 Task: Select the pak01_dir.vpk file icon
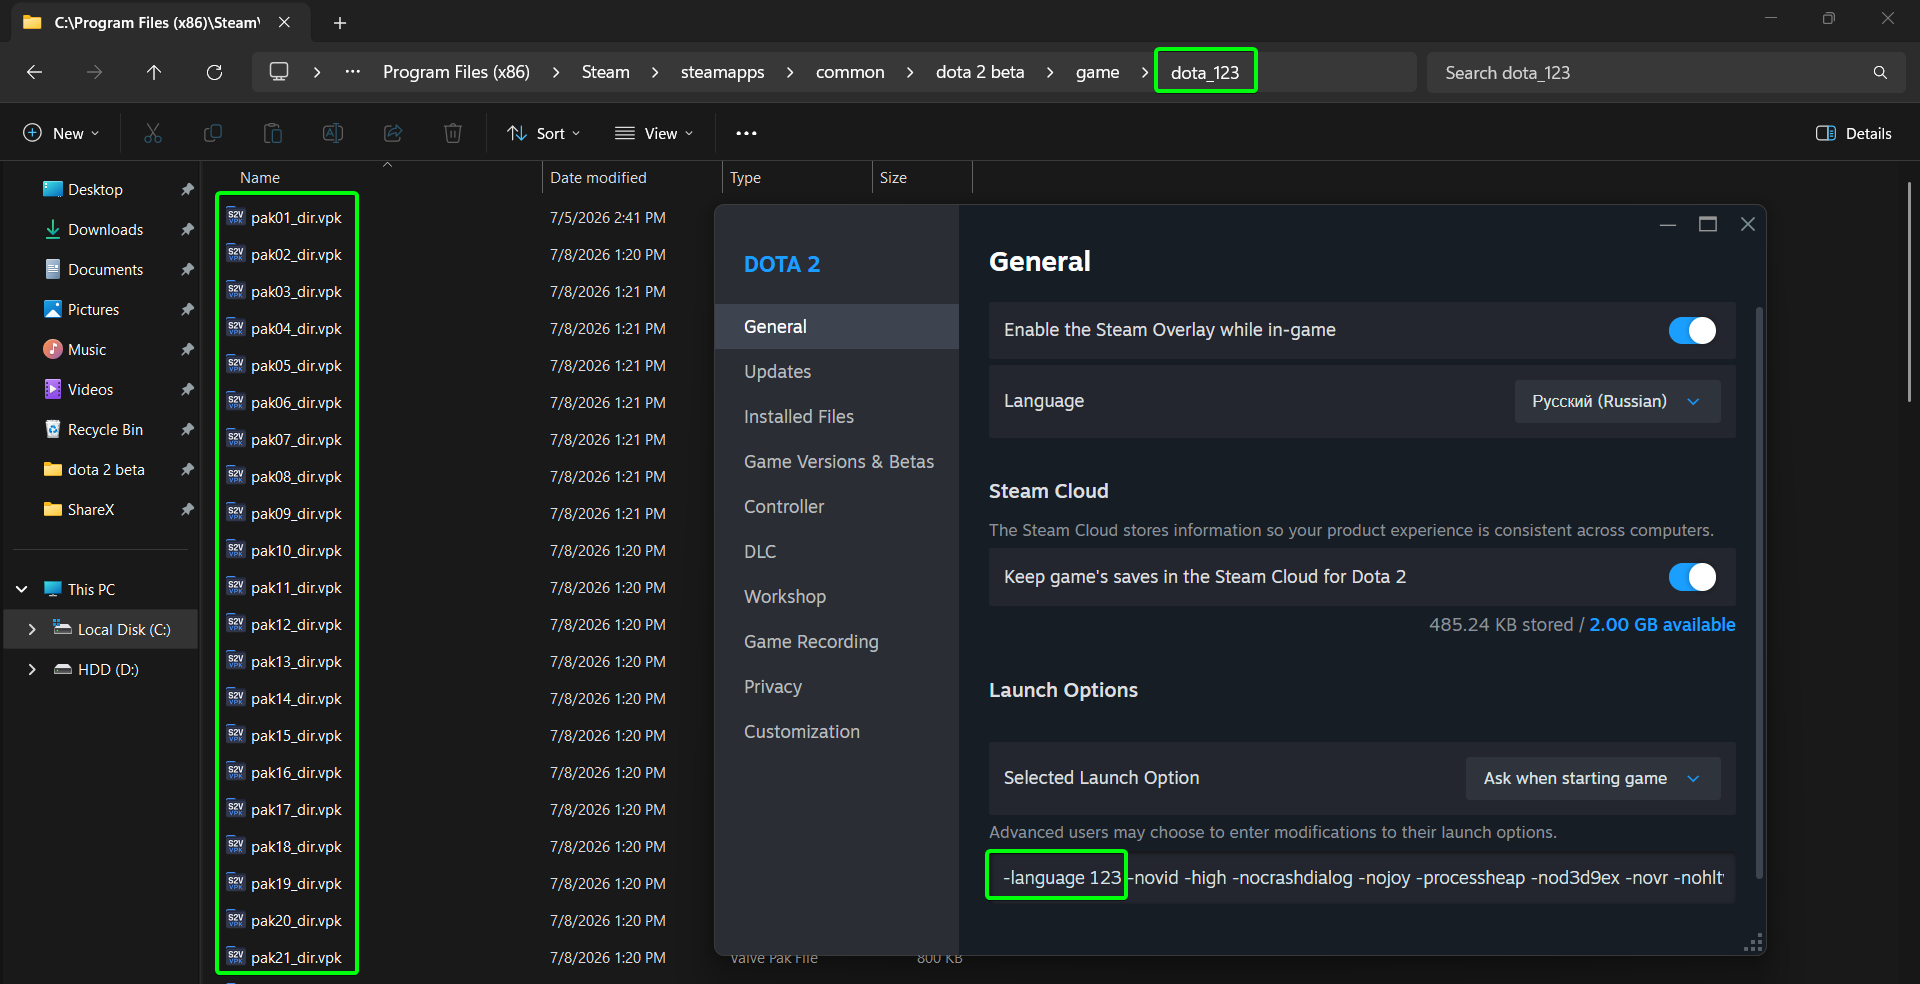click(x=236, y=217)
